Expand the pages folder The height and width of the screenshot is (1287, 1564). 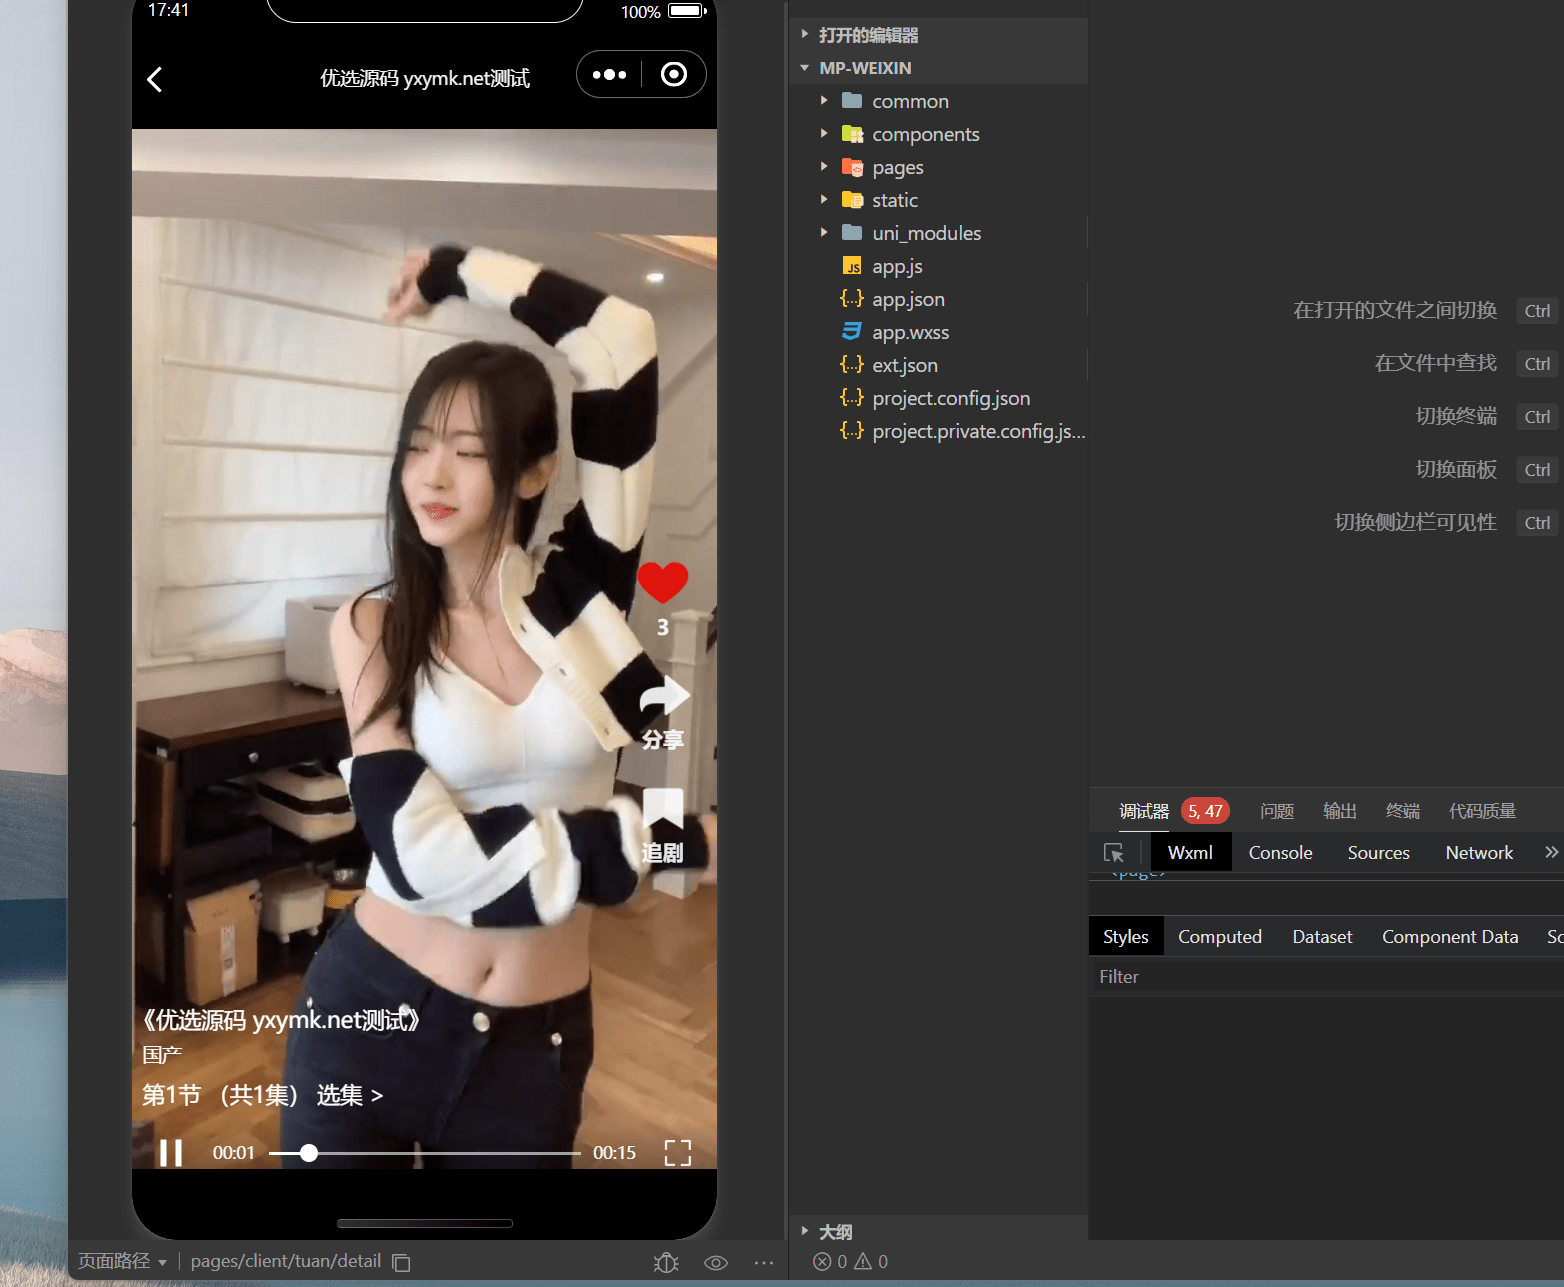(x=938, y=167)
